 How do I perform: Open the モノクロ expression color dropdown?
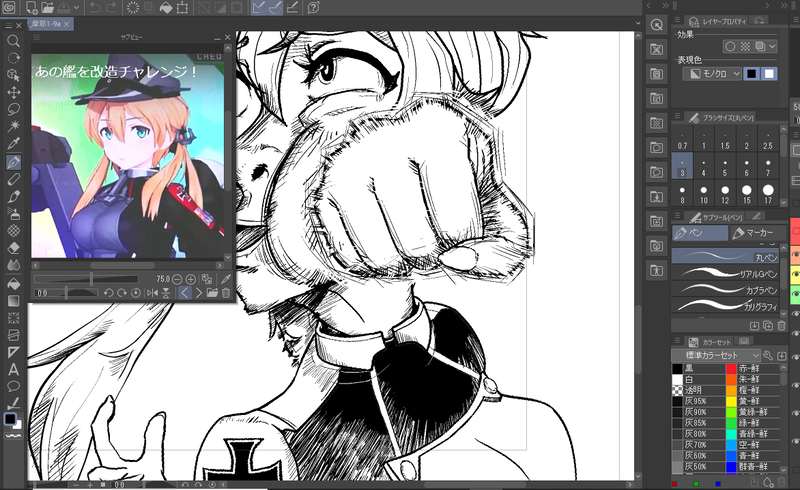coord(712,74)
